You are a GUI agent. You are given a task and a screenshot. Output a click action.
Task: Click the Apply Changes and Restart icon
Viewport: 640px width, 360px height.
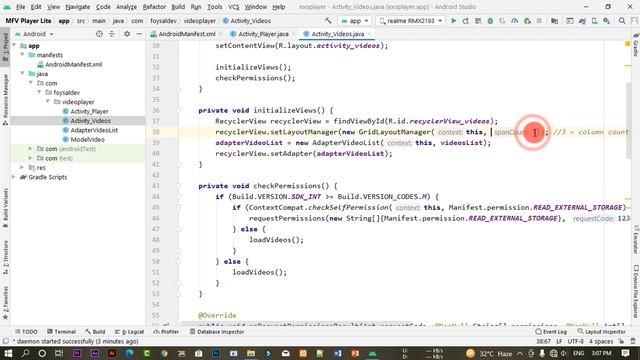point(465,20)
